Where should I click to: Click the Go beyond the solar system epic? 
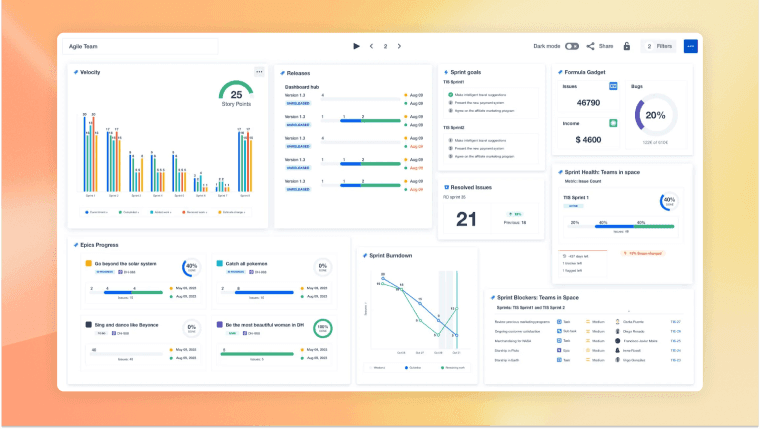coord(126,264)
